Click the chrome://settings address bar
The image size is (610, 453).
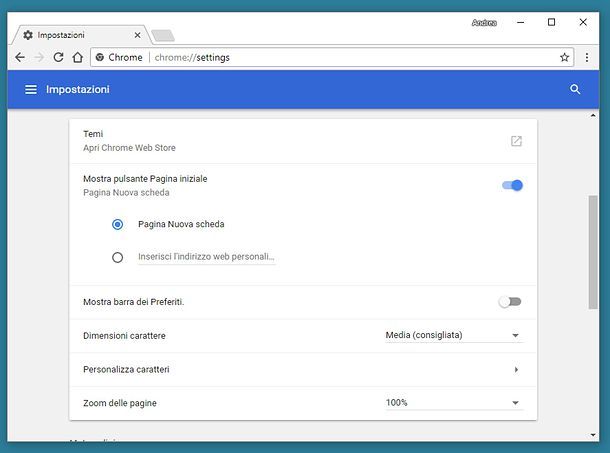click(332, 58)
